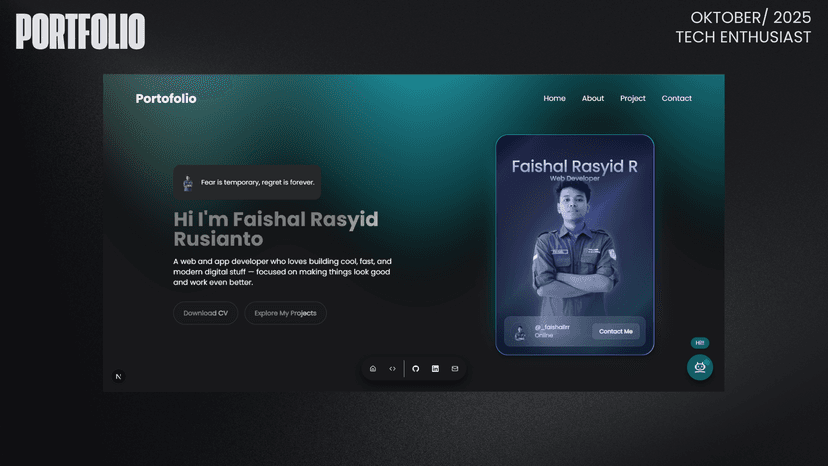Screen dimensions: 828x466
Task: Open GitHub icon in bottom dock
Action: point(416,369)
